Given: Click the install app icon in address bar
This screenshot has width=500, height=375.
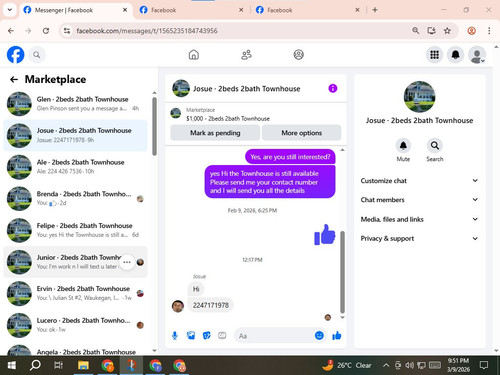Looking at the screenshot, I should 431,31.
